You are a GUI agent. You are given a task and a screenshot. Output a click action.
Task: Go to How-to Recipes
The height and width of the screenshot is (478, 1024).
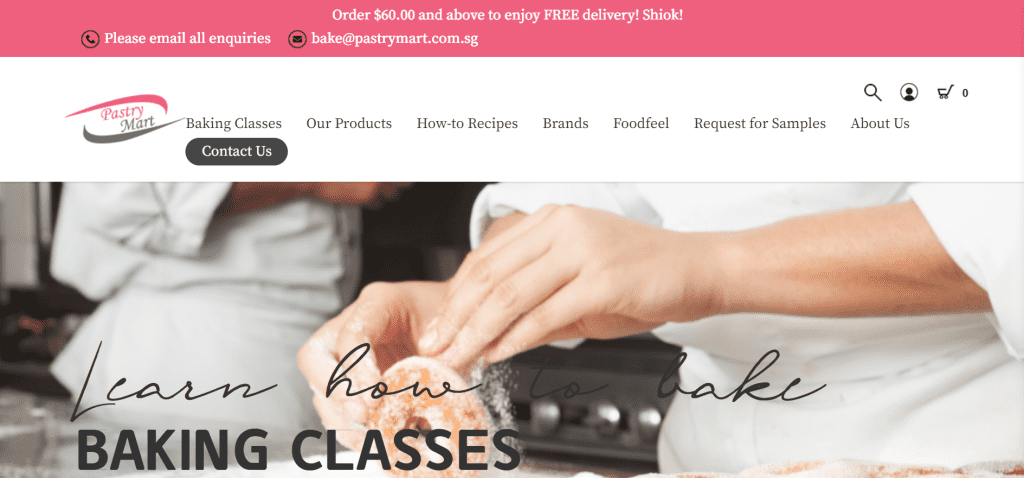tap(467, 123)
